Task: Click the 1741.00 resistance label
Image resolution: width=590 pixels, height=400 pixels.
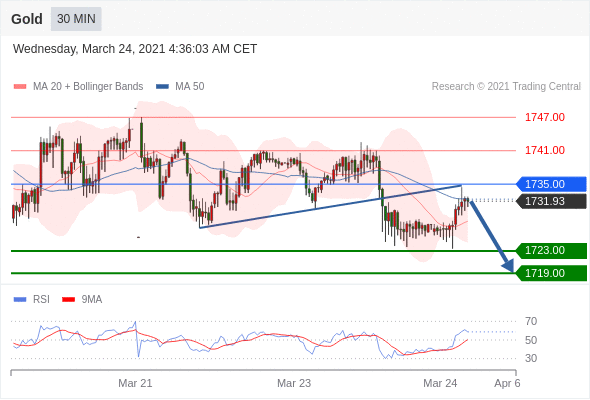Action: [544, 151]
